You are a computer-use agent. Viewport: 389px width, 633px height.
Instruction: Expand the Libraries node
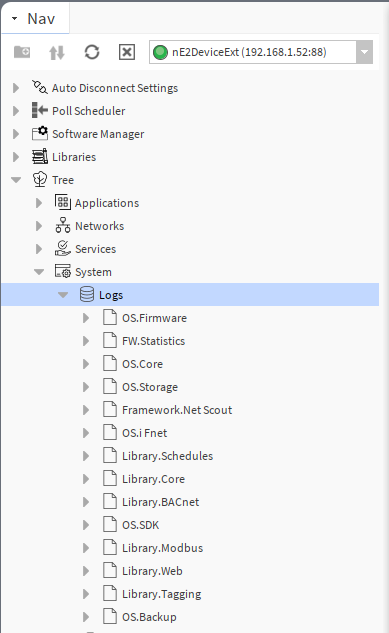tap(16, 157)
